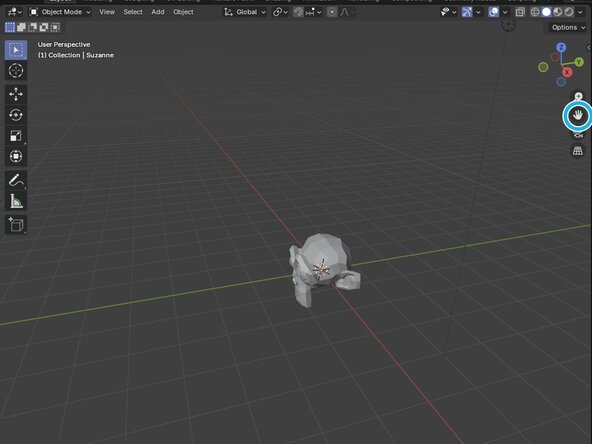
Task: Toggle the camera view icon
Action: pos(578,134)
